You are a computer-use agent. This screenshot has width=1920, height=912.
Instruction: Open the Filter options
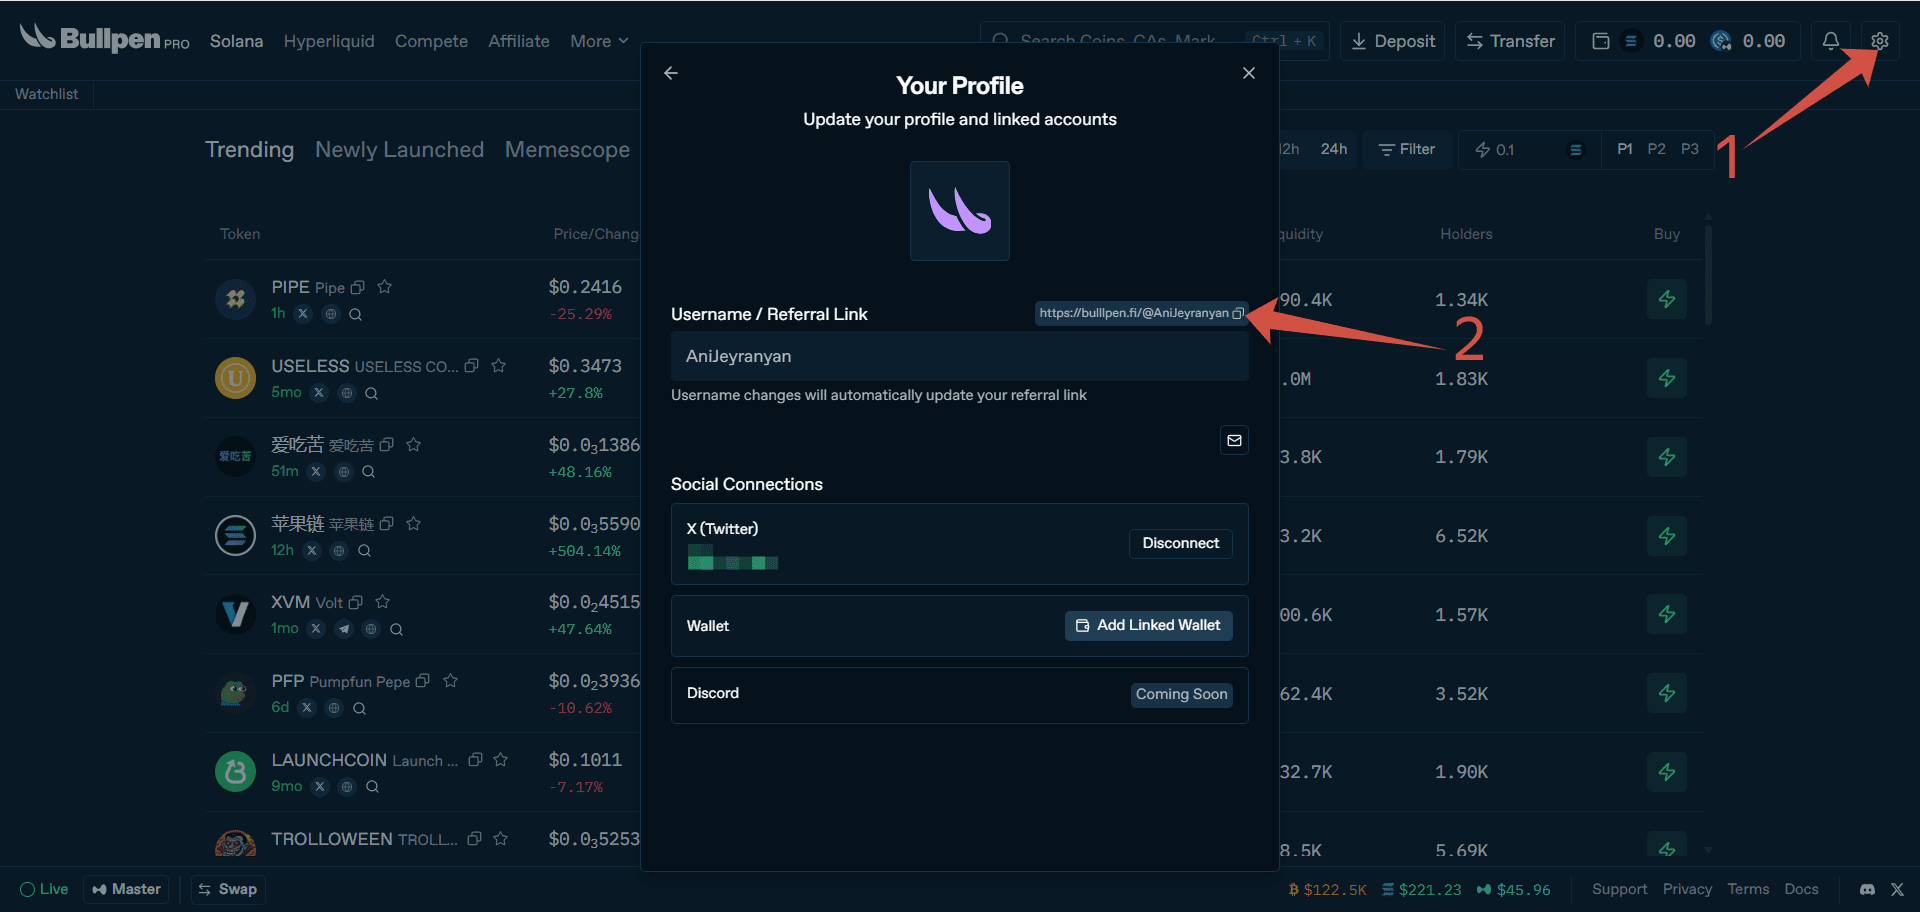[x=1407, y=149]
